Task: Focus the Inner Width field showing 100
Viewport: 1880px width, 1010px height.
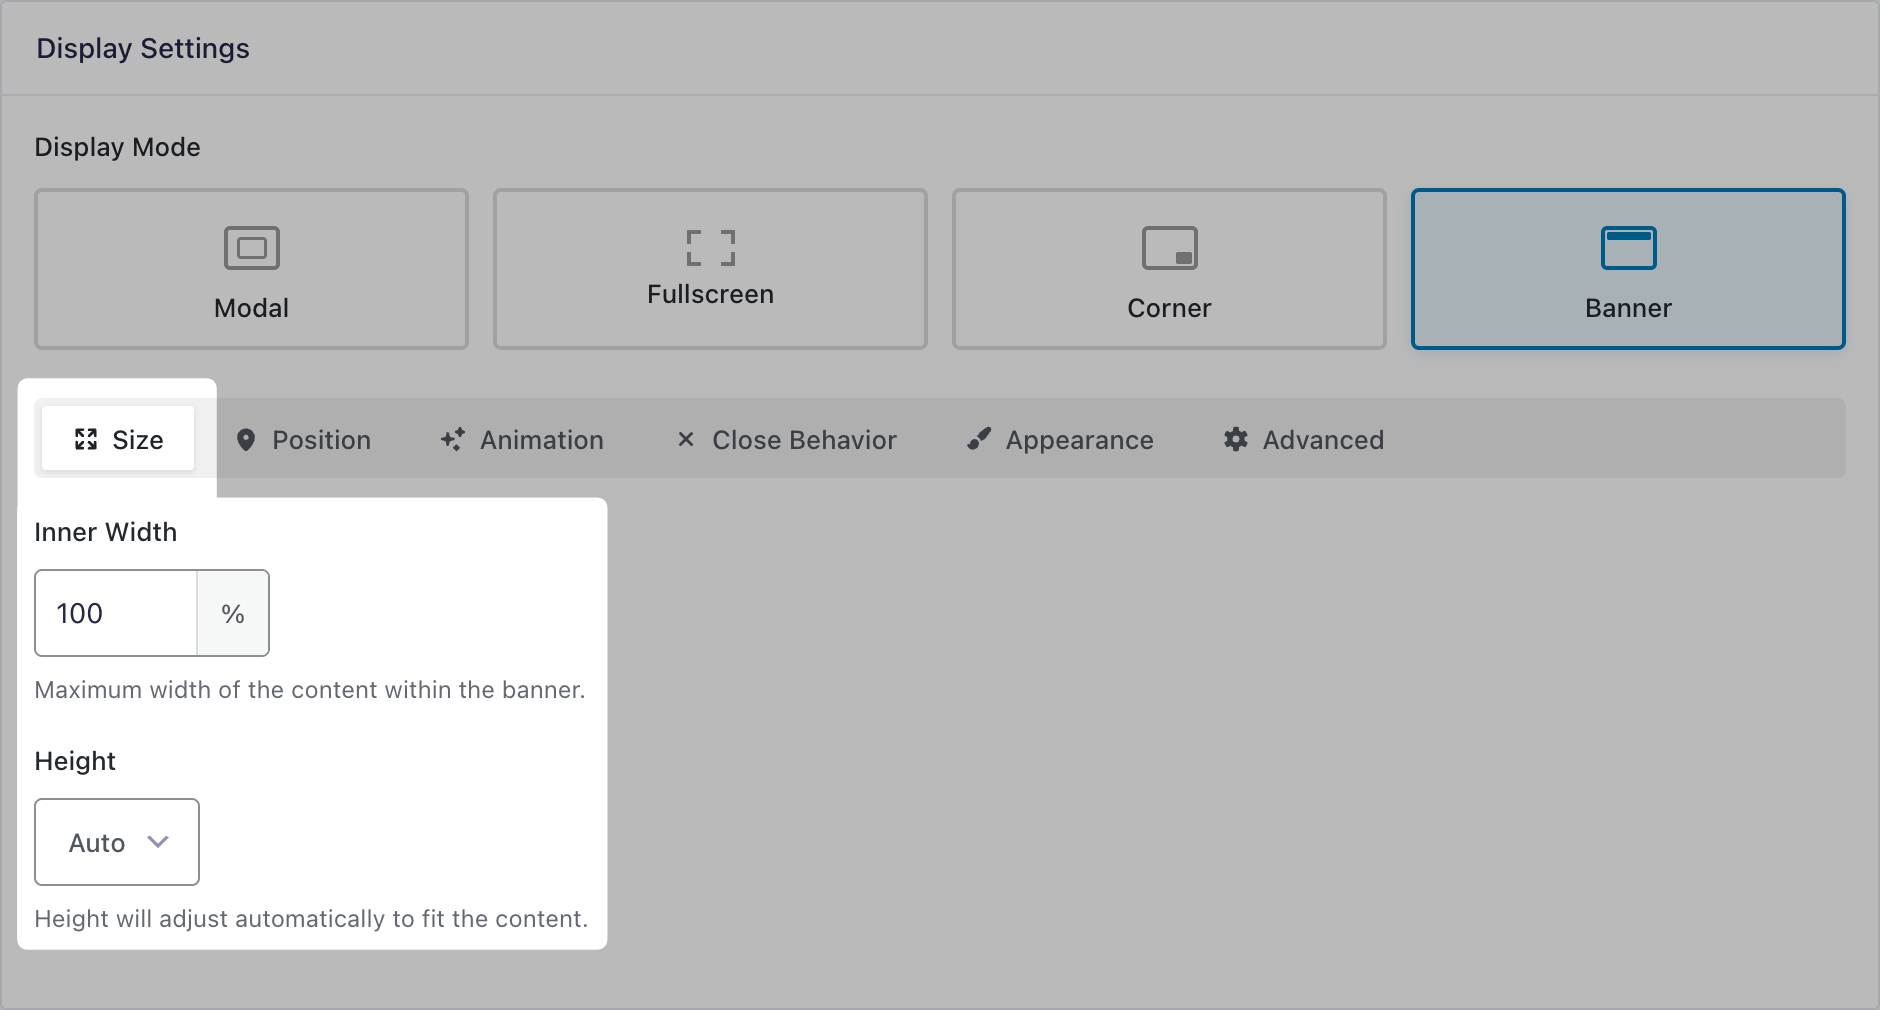Action: (x=116, y=613)
